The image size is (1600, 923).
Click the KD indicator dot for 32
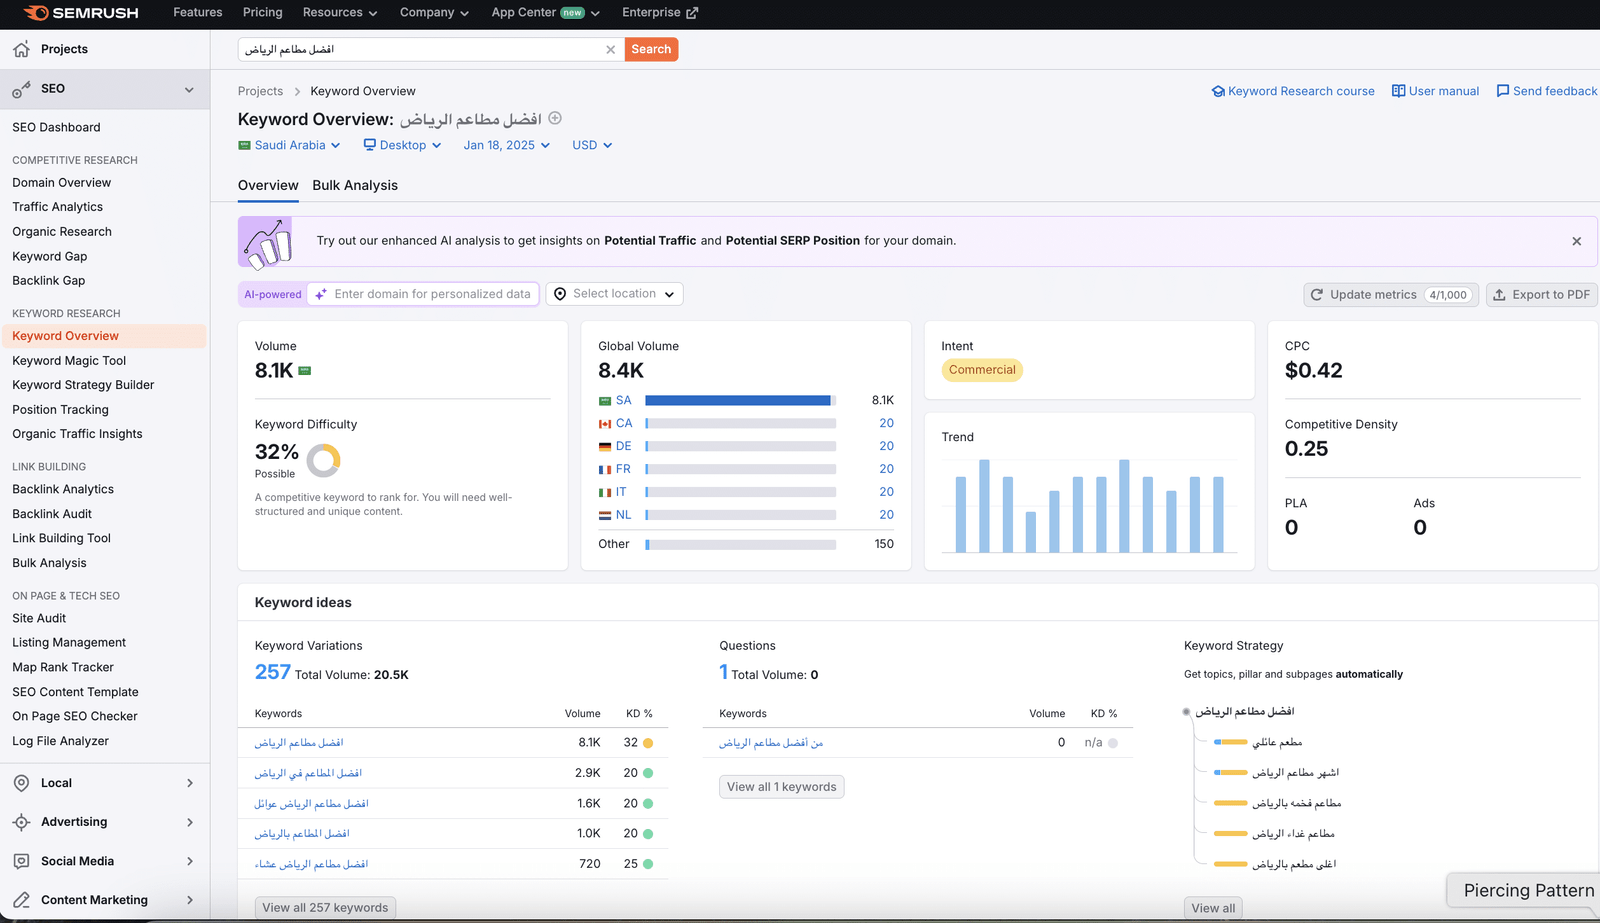tap(648, 743)
